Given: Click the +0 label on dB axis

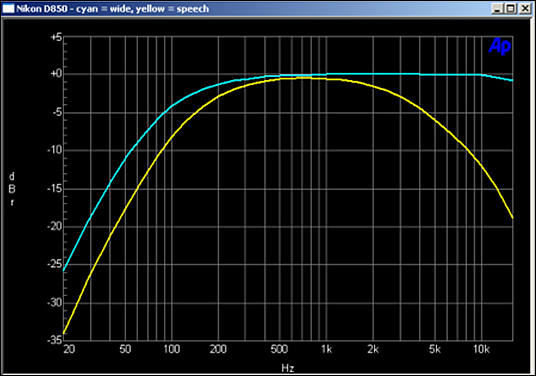Looking at the screenshot, I should pyautogui.click(x=56, y=73).
